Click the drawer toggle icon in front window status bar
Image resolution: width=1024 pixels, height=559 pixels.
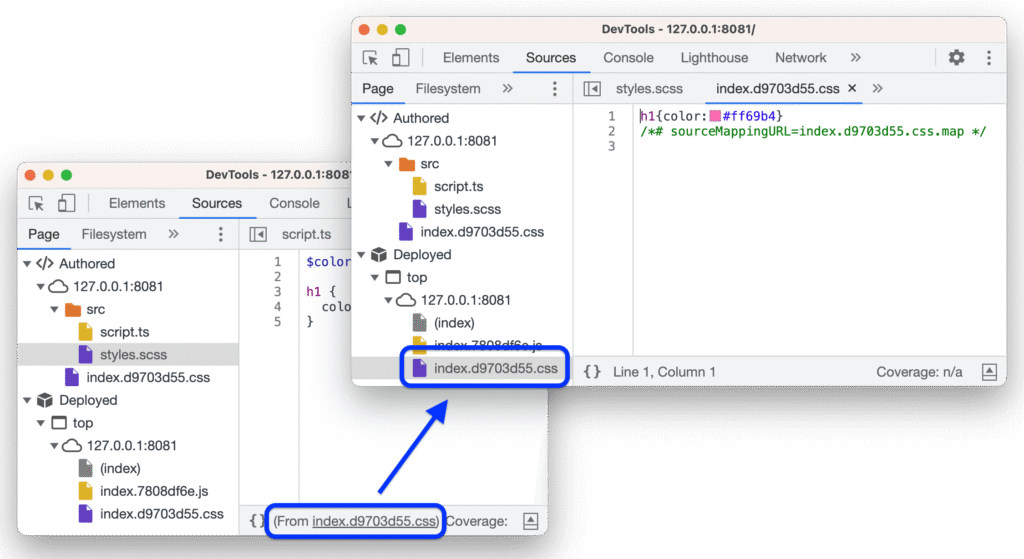point(989,372)
